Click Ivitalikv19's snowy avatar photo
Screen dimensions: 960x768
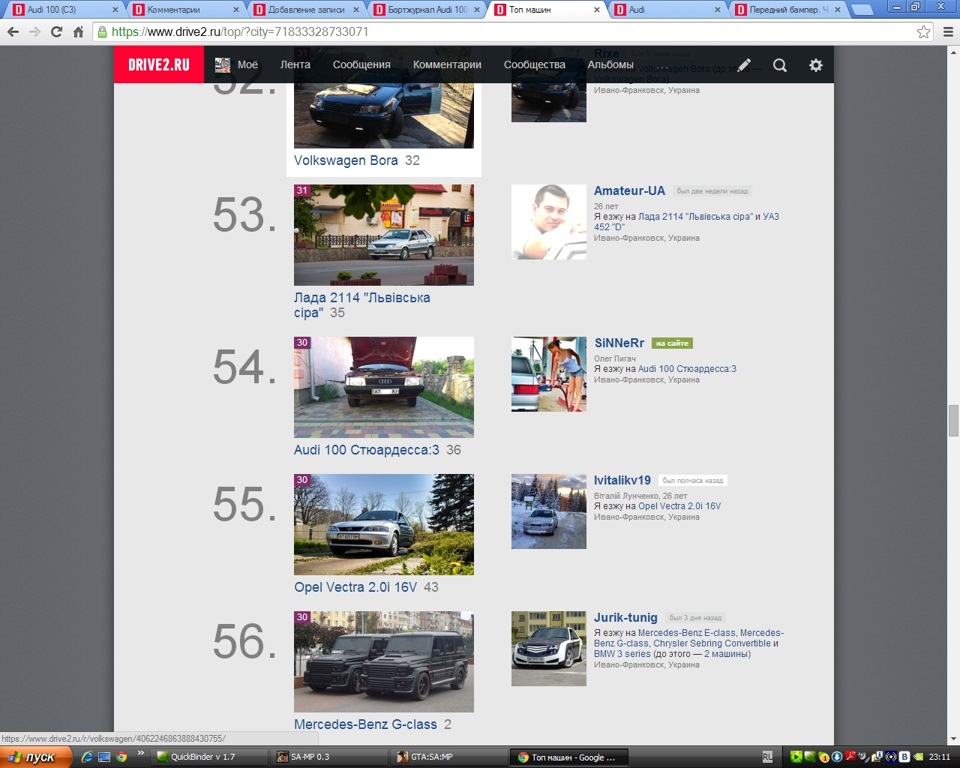pyautogui.click(x=549, y=511)
